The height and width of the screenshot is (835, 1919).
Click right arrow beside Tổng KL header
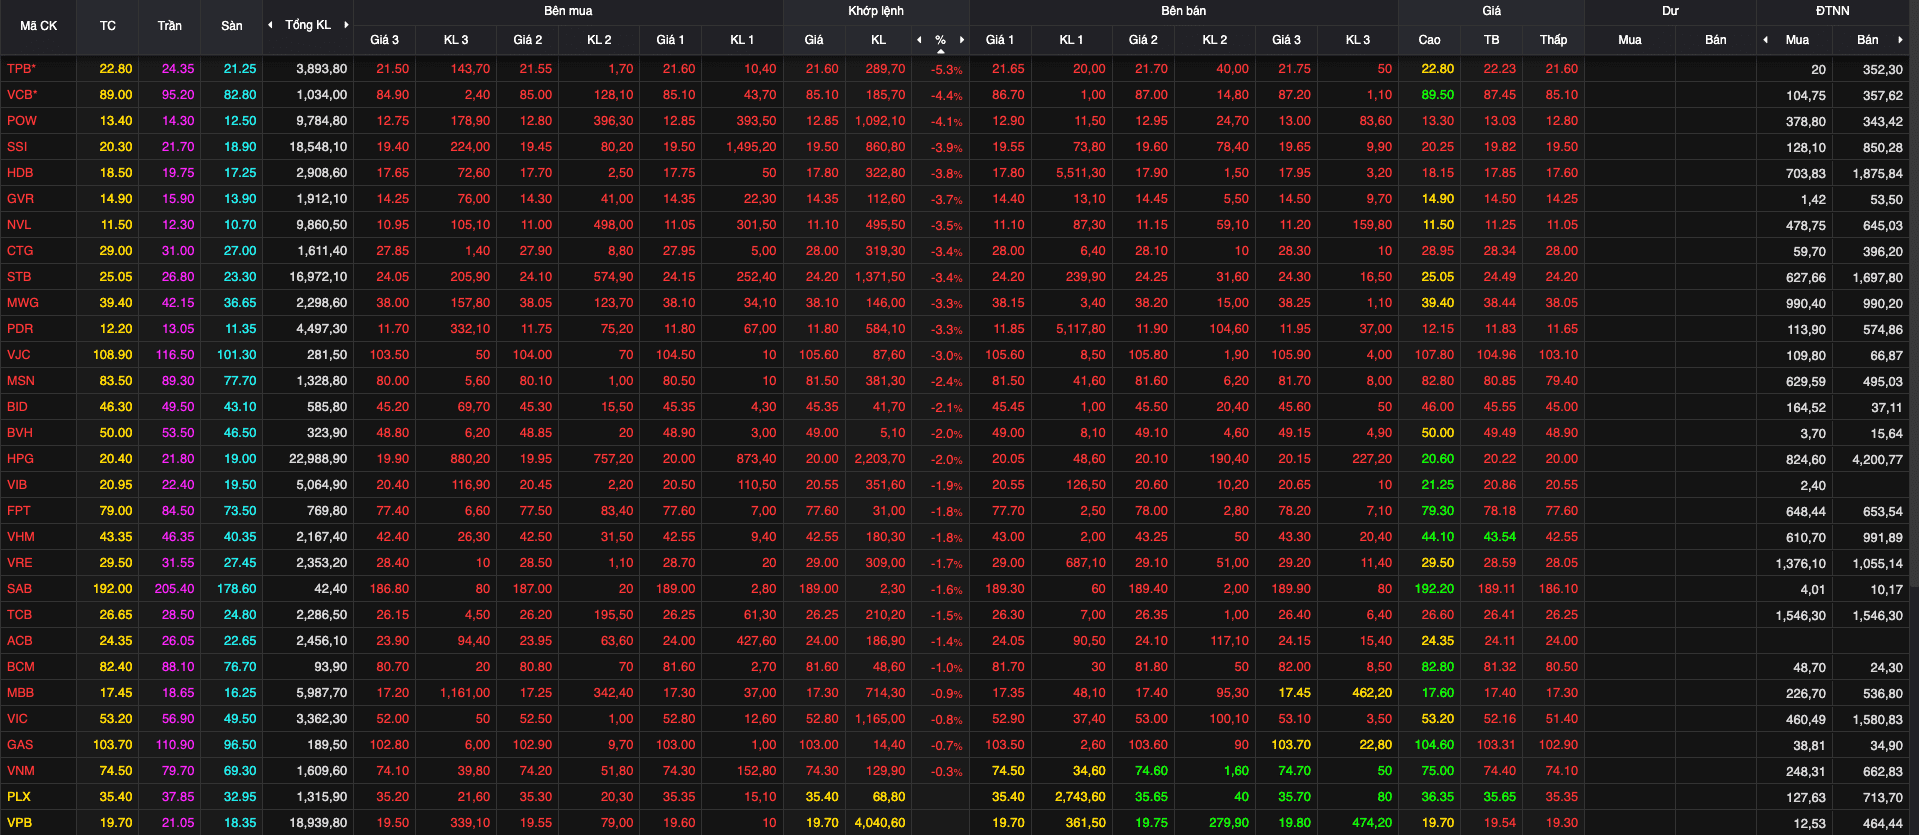[x=346, y=25]
